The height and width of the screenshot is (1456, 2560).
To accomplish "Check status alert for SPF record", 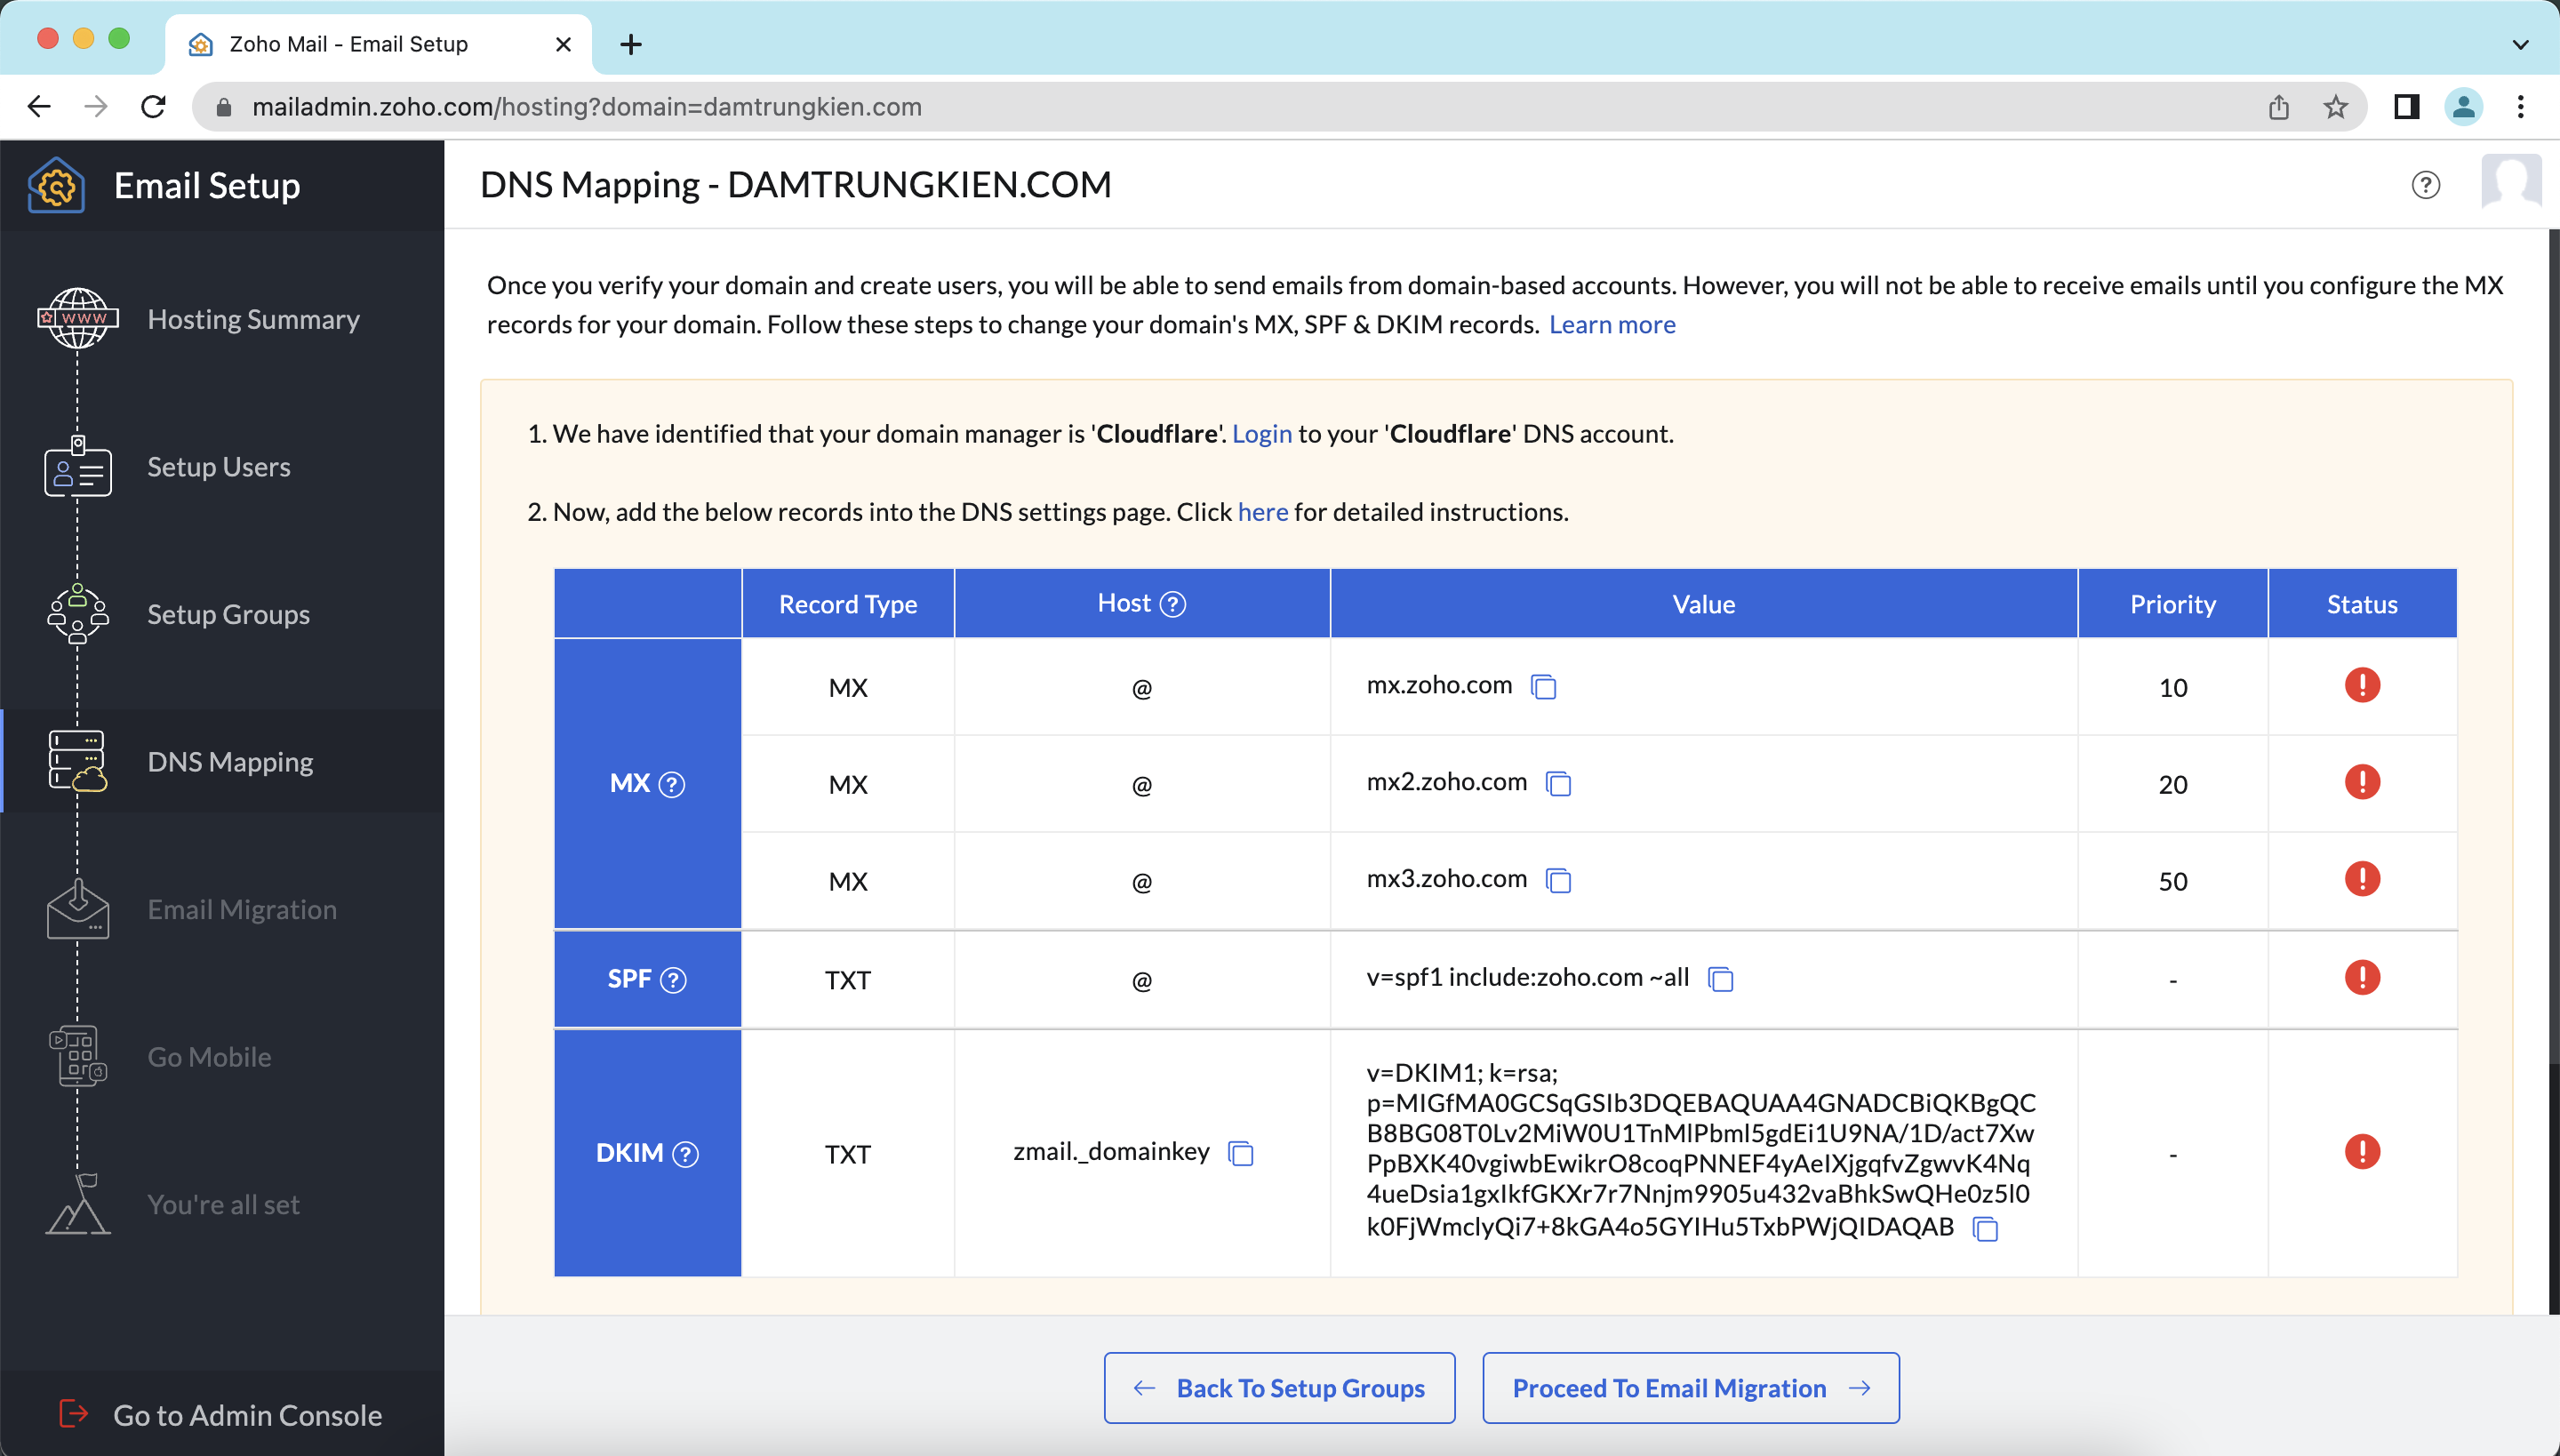I will 2362,977.
